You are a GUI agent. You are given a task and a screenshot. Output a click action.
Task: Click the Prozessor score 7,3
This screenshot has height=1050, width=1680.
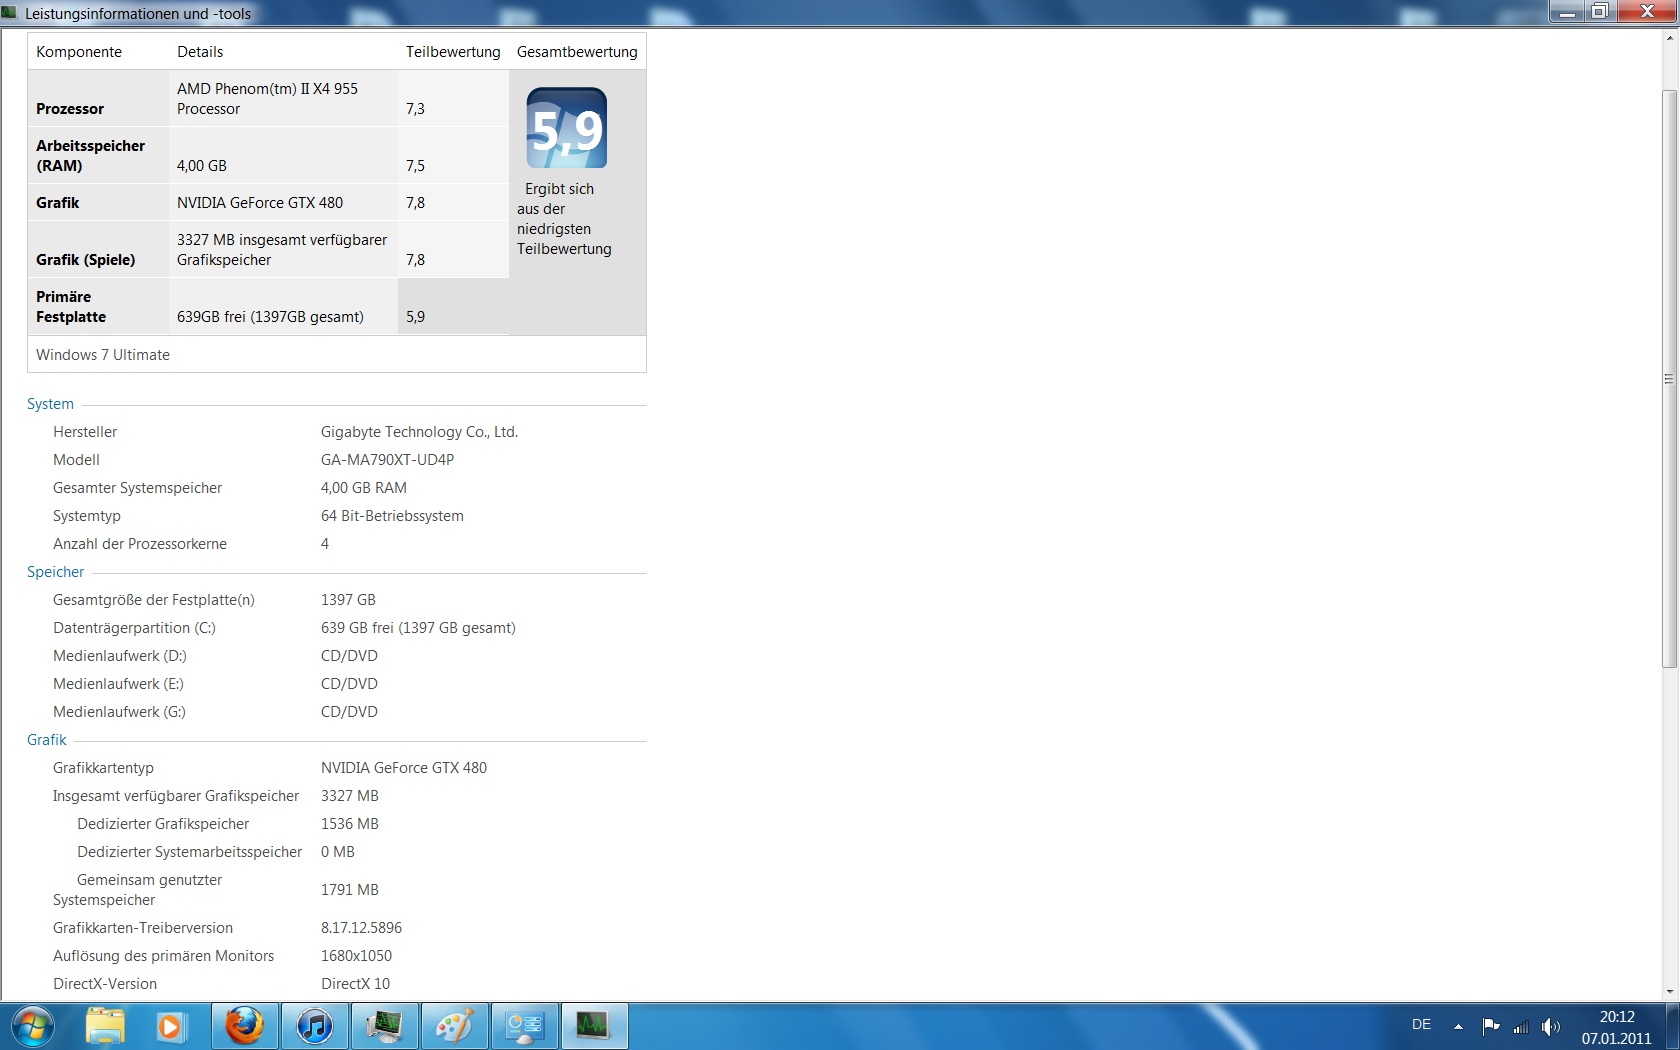pos(415,109)
